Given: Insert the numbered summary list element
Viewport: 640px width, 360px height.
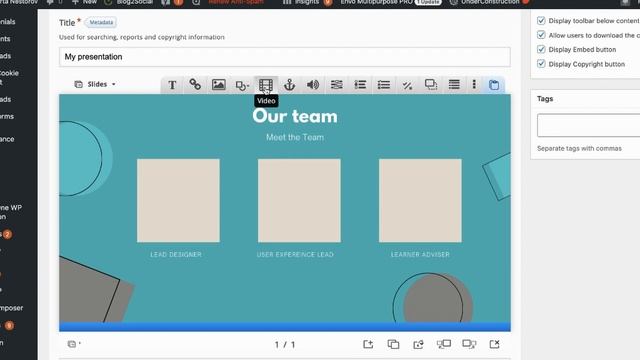Looking at the screenshot, I should coord(360,84).
